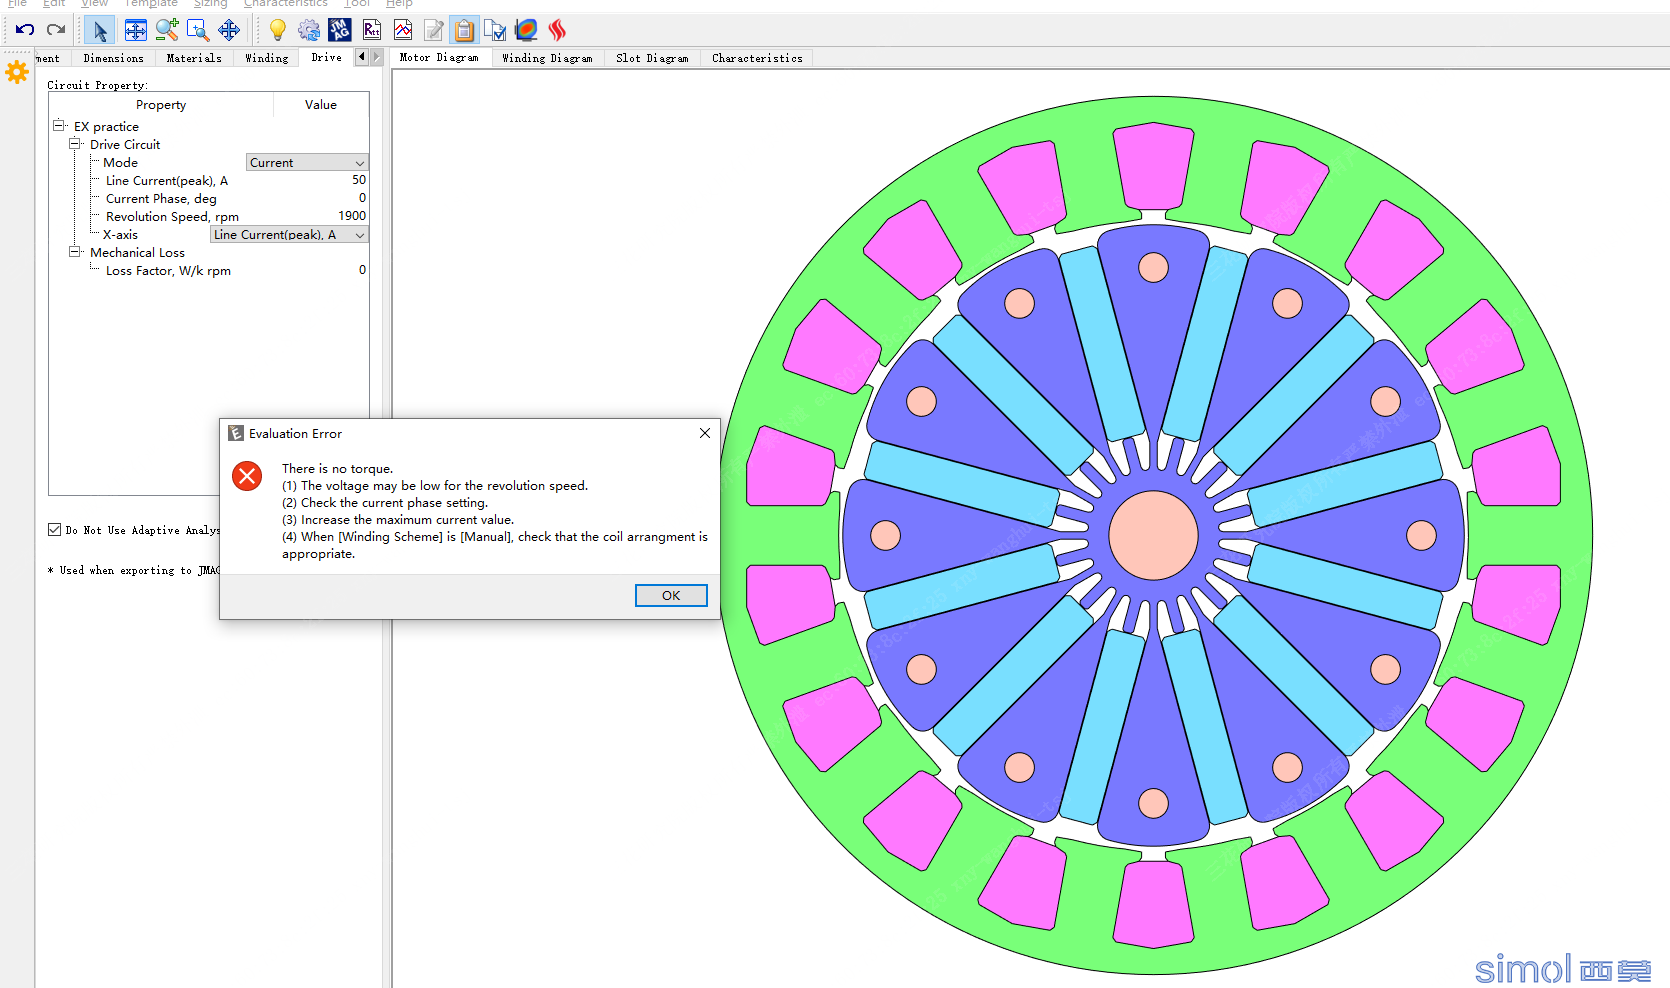Open the Template menu
Viewport: 1670px width, 988px height.
pyautogui.click(x=150, y=4)
